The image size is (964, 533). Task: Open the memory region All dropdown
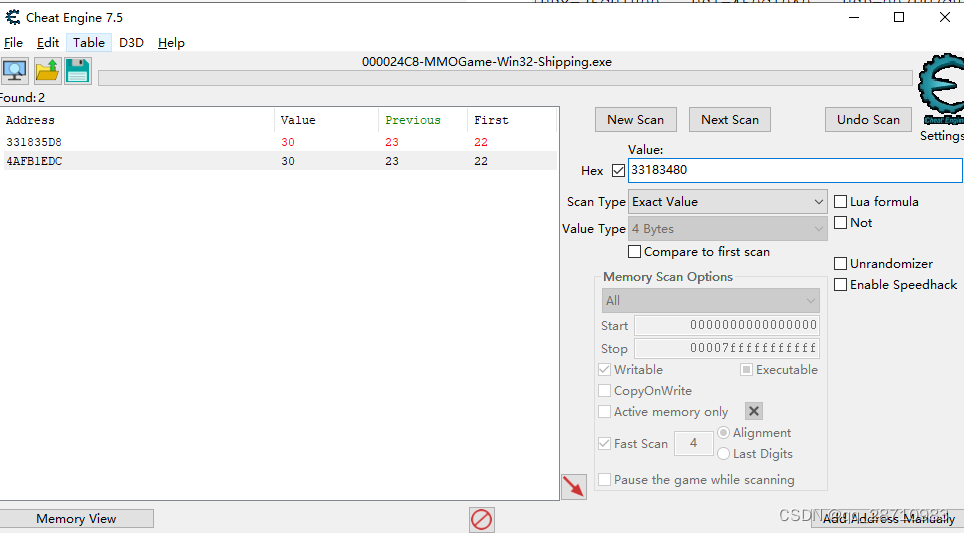coord(710,301)
